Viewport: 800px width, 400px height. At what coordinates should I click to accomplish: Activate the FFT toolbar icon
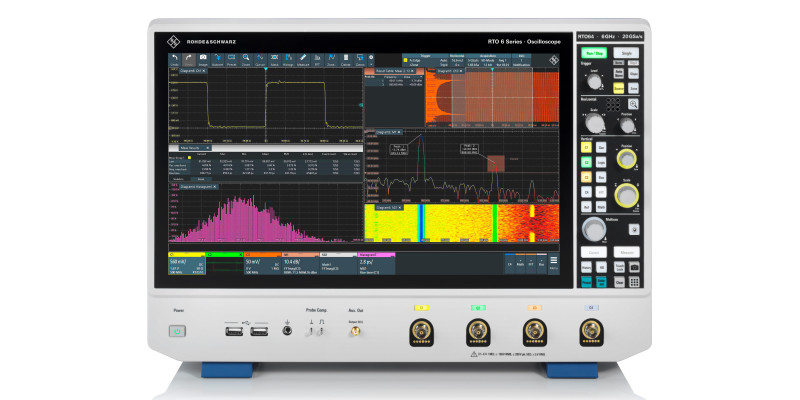click(317, 59)
